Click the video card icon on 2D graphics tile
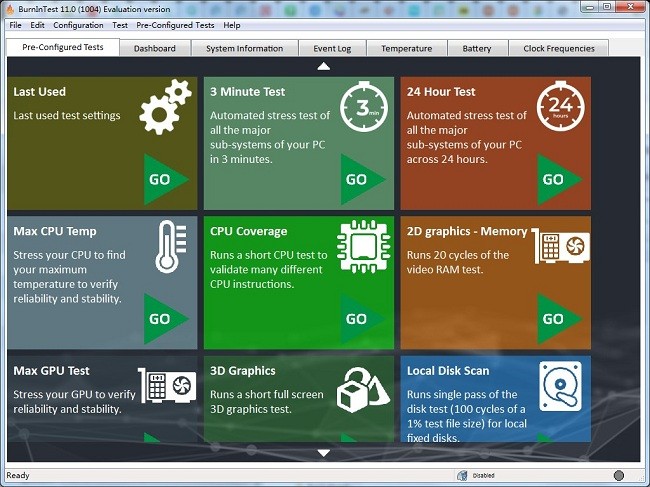This screenshot has width=650, height=487. tap(560, 245)
